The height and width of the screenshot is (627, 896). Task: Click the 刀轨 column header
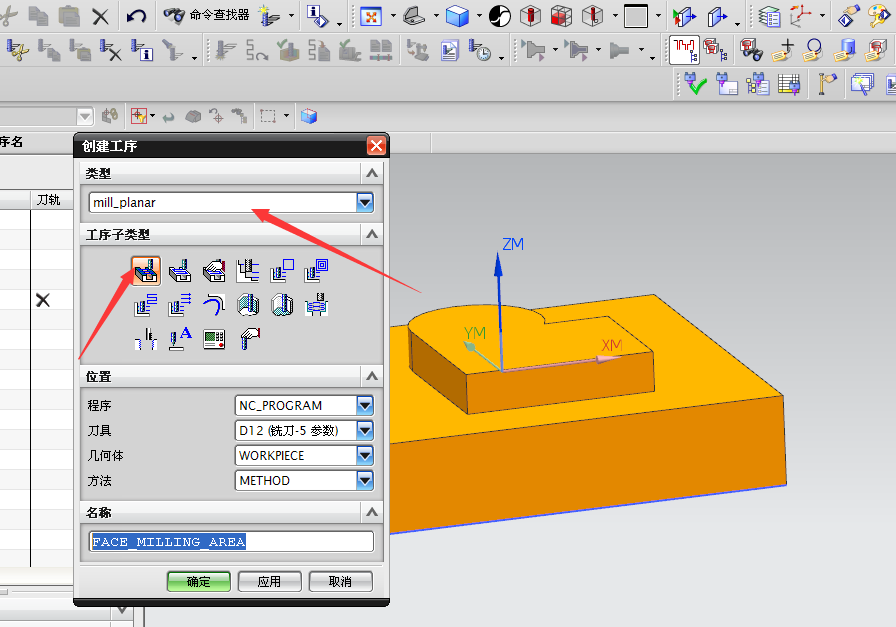[49, 200]
